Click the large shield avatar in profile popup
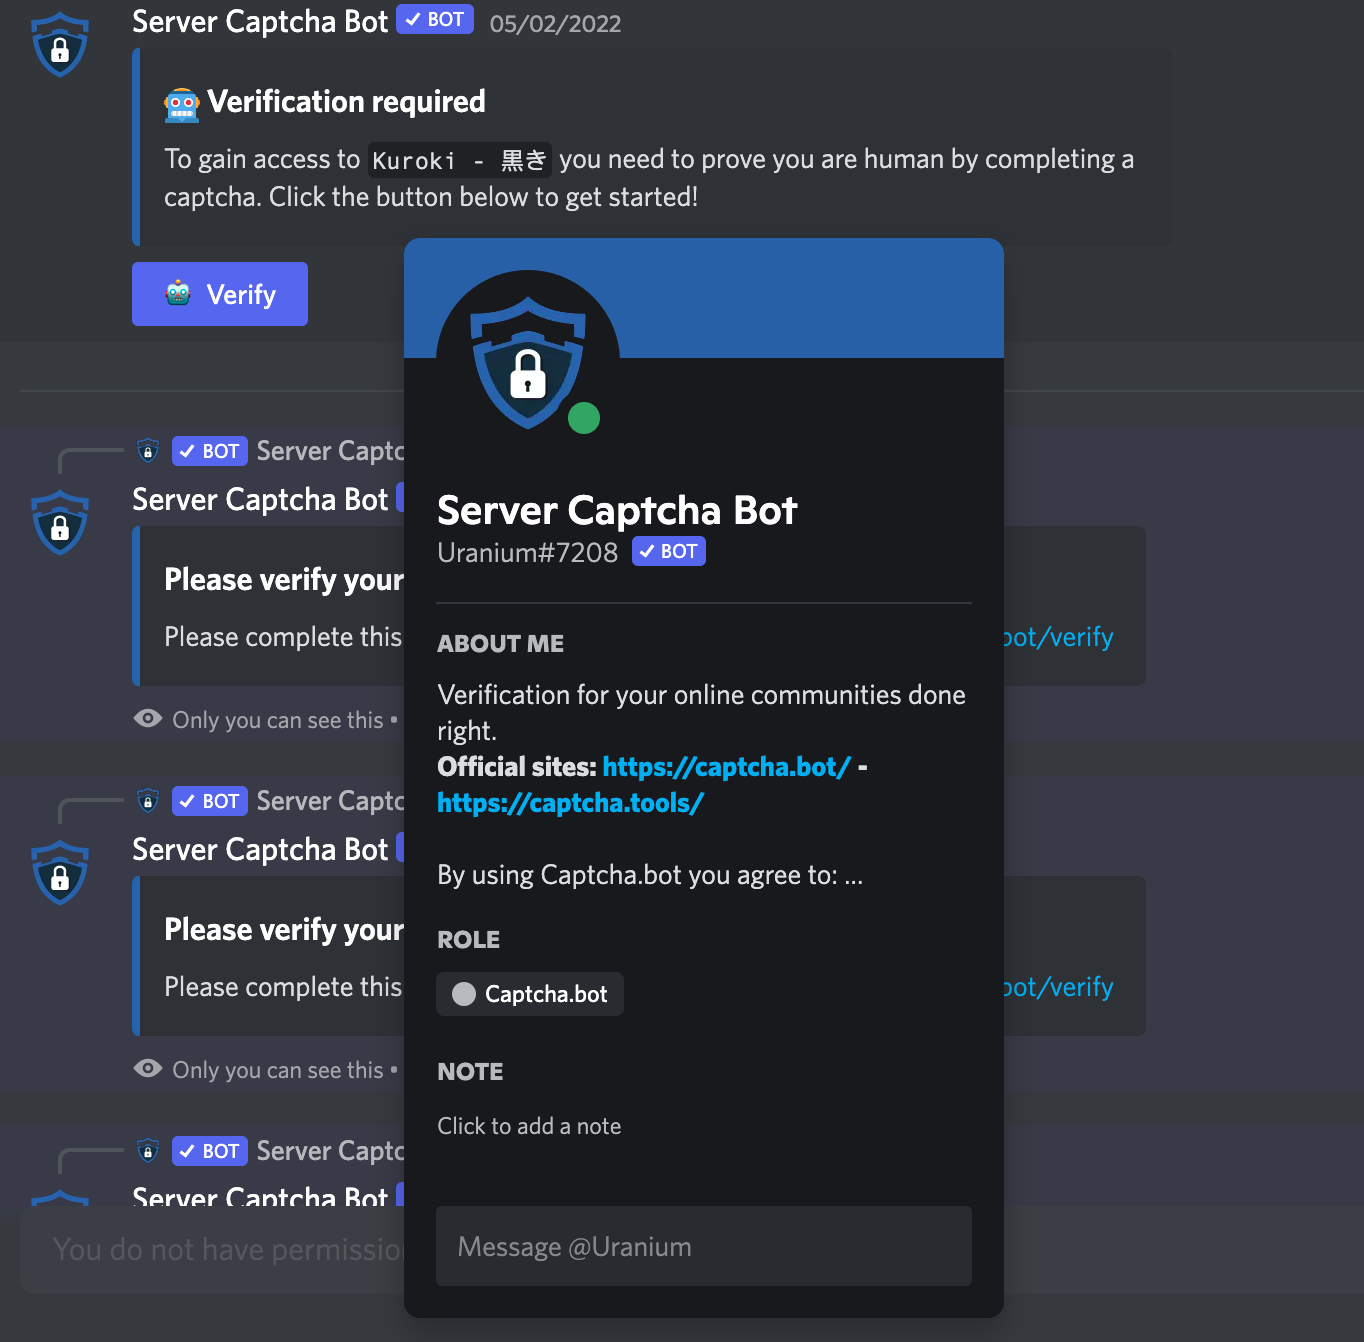This screenshot has height=1342, width=1364. tap(527, 360)
